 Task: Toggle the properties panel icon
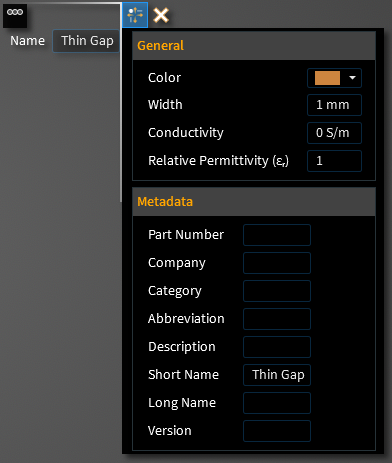[x=135, y=15]
